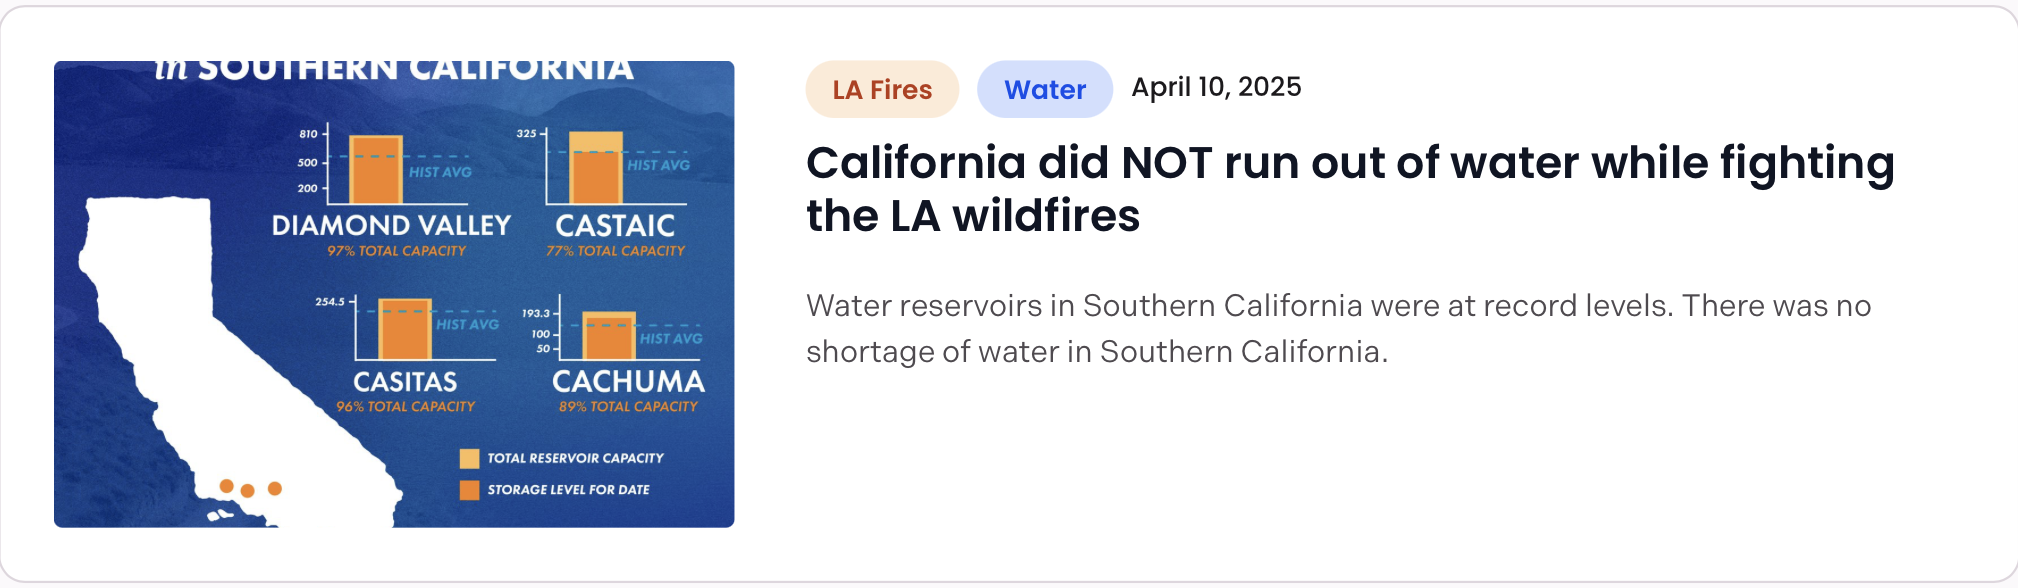The image size is (2018, 588).
Task: Click the Total Reservoir Capacity legend swatch
Action: point(469,458)
